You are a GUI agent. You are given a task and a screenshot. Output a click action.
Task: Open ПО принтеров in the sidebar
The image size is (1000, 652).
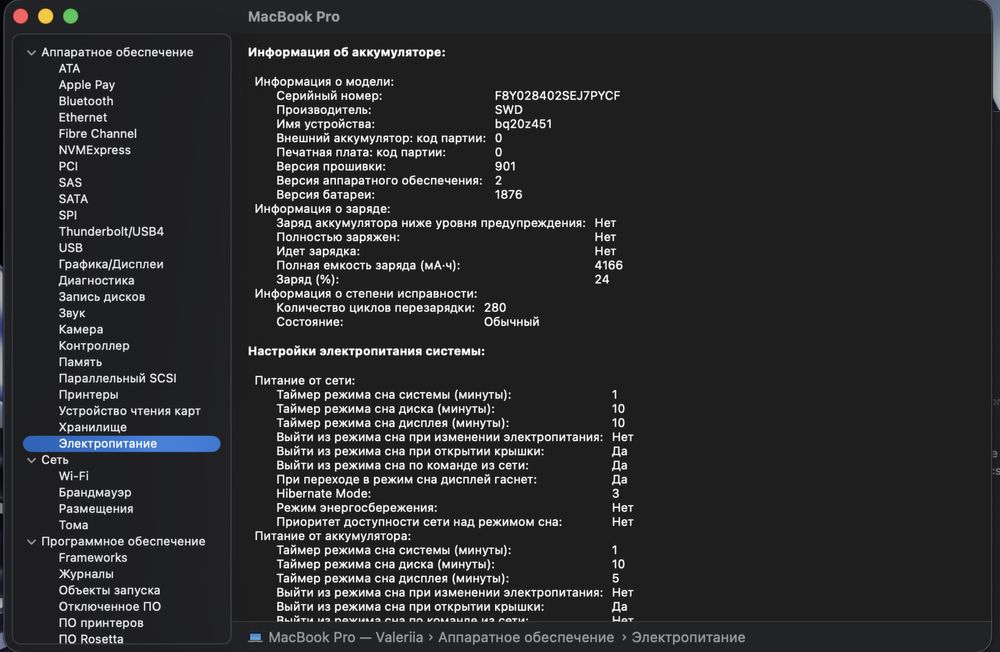(x=101, y=623)
